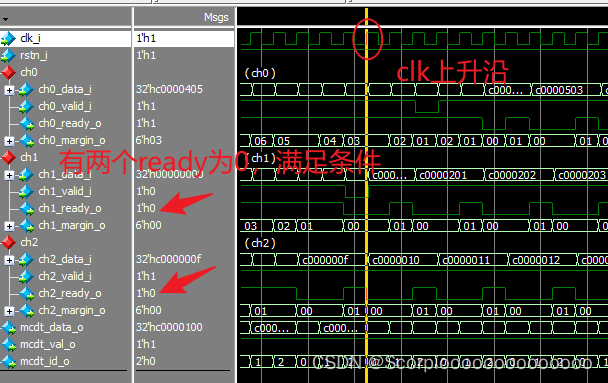Expand the ch2_data_i bus
Screen dimensions: 608x383
pos(9,260)
